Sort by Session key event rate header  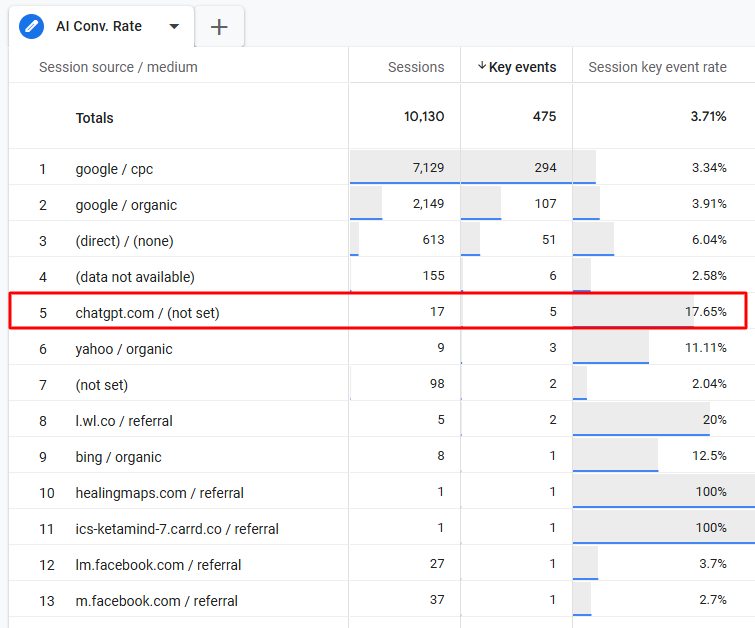[657, 67]
